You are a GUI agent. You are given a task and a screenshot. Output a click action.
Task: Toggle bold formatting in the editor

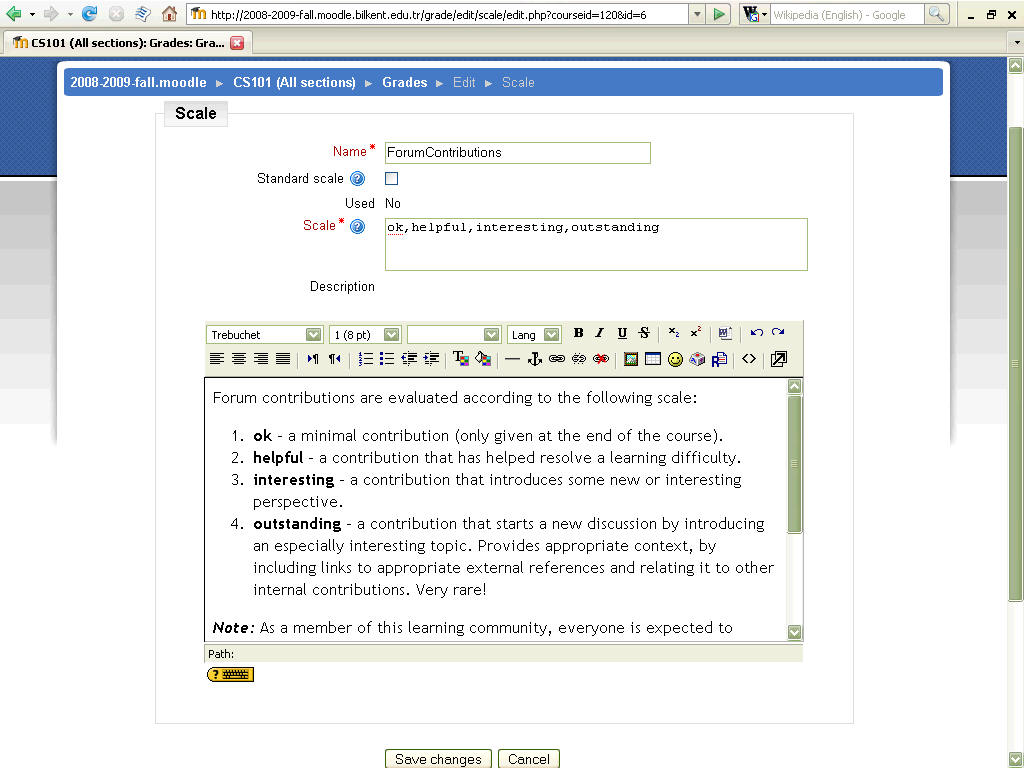click(x=578, y=333)
